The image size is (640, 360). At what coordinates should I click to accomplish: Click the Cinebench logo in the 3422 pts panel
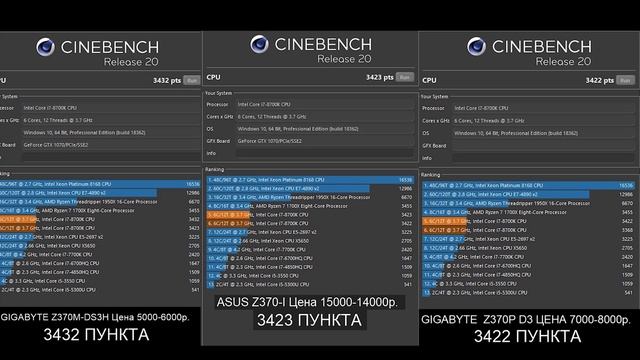coord(476,47)
